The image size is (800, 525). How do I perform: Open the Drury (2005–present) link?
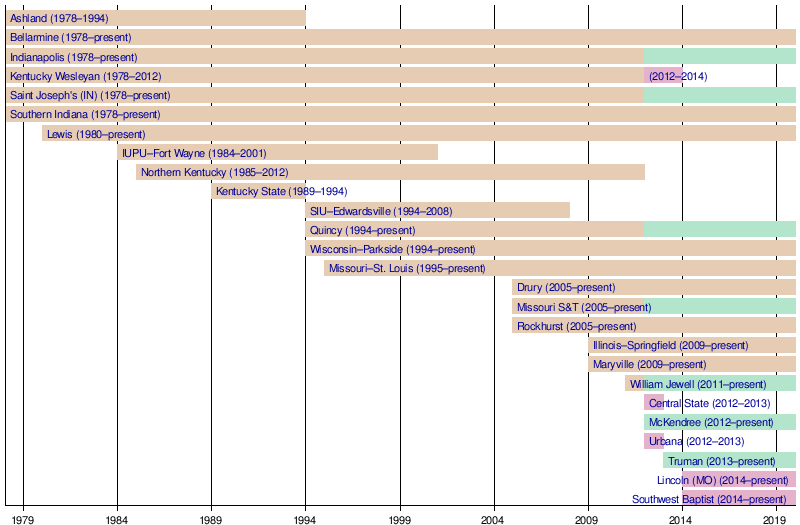pos(566,288)
